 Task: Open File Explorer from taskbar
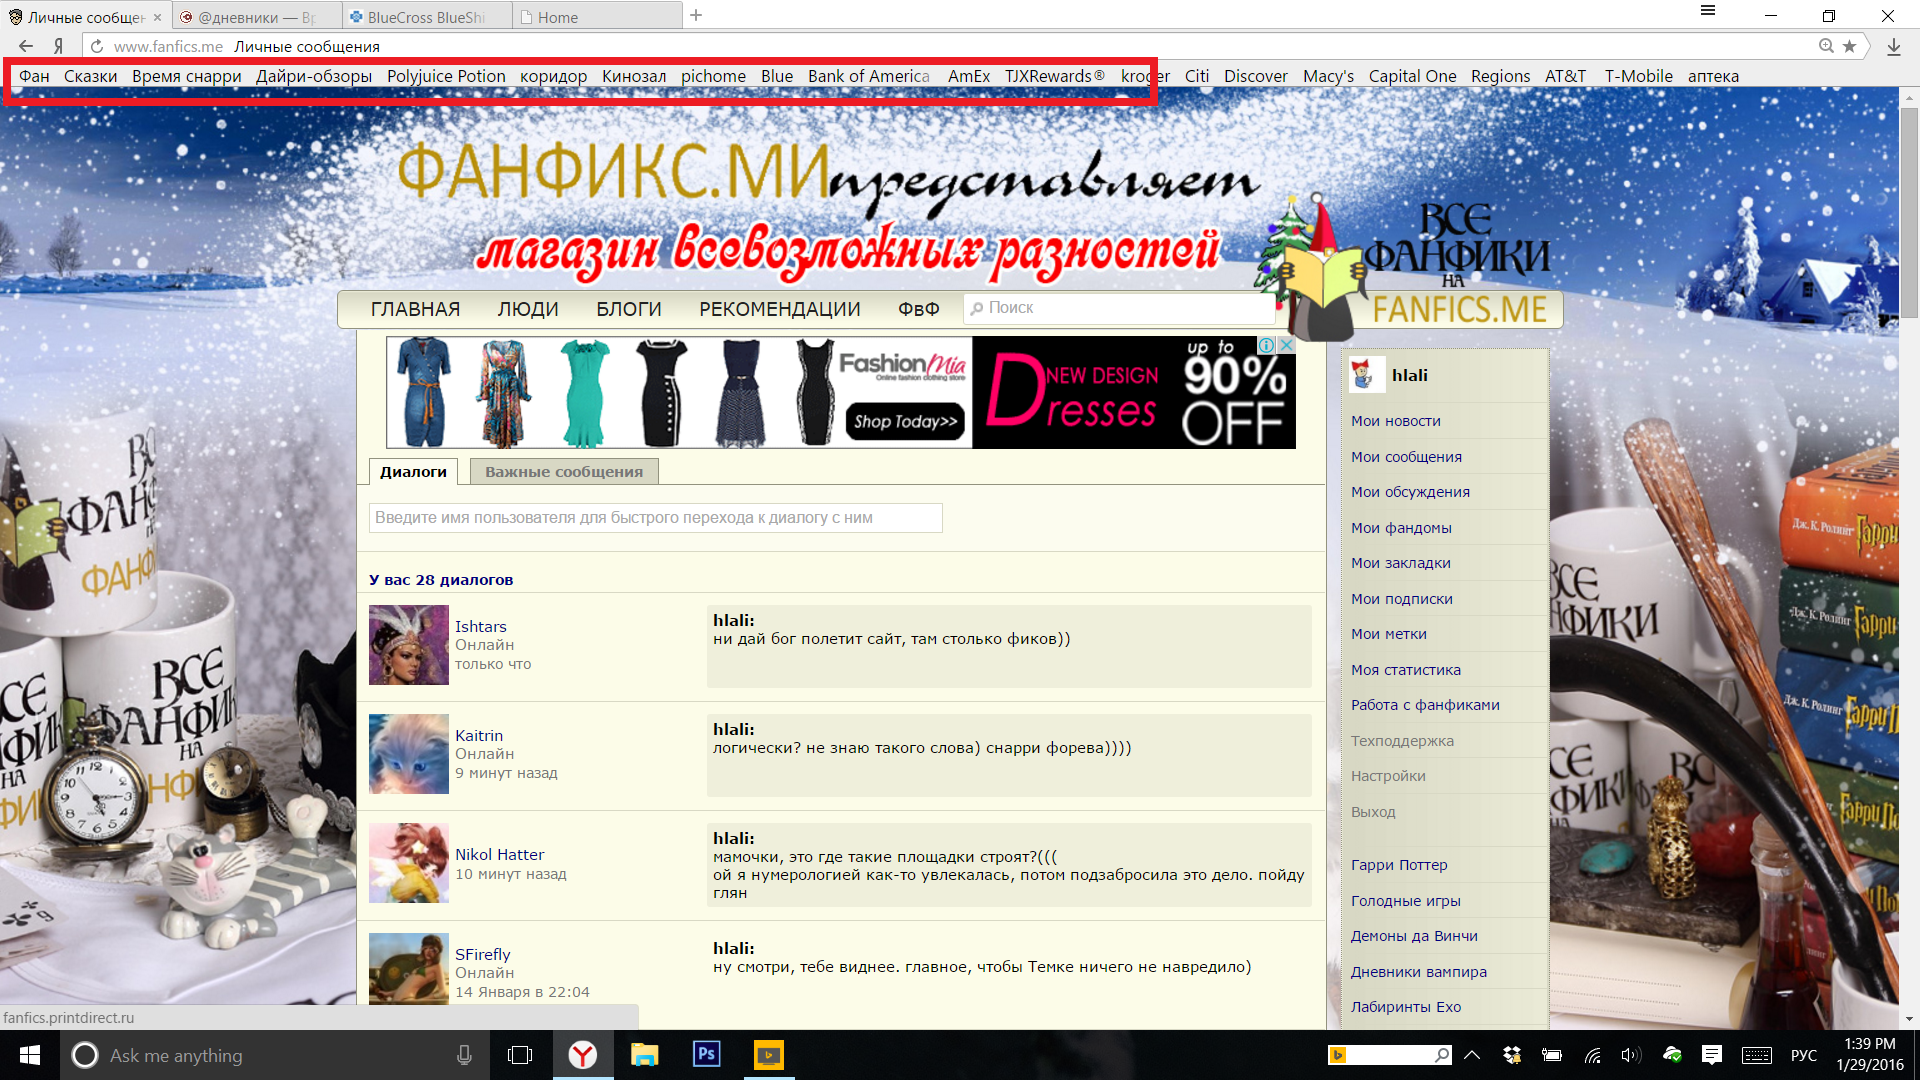pos(645,1055)
